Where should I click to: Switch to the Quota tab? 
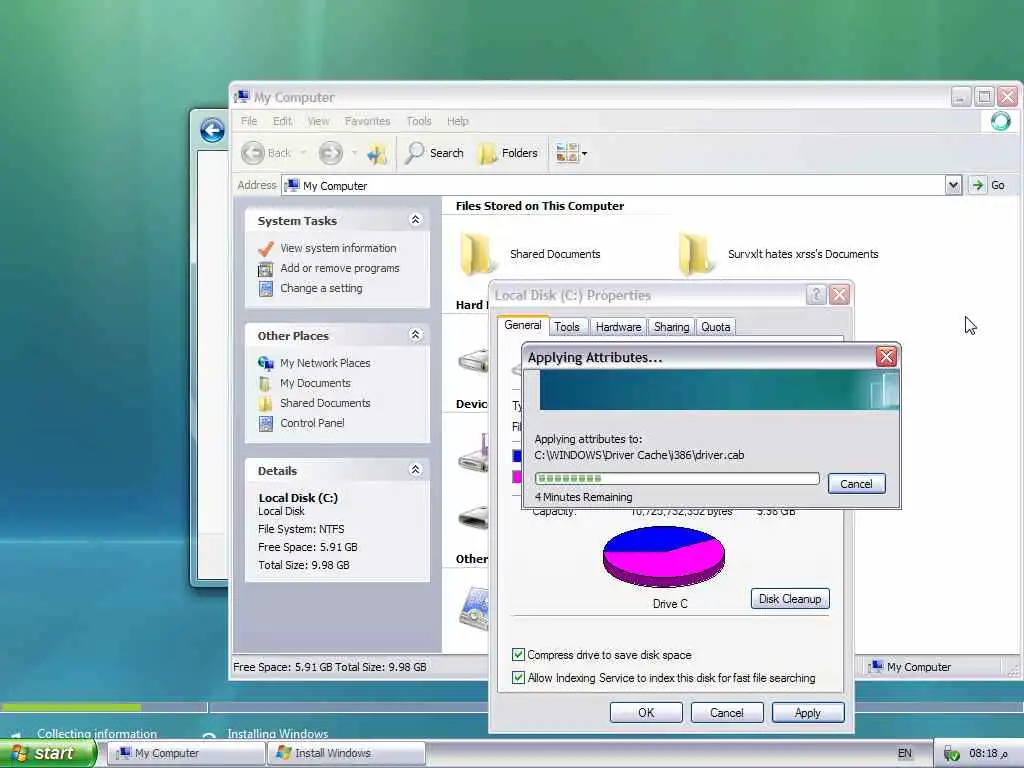click(x=716, y=327)
